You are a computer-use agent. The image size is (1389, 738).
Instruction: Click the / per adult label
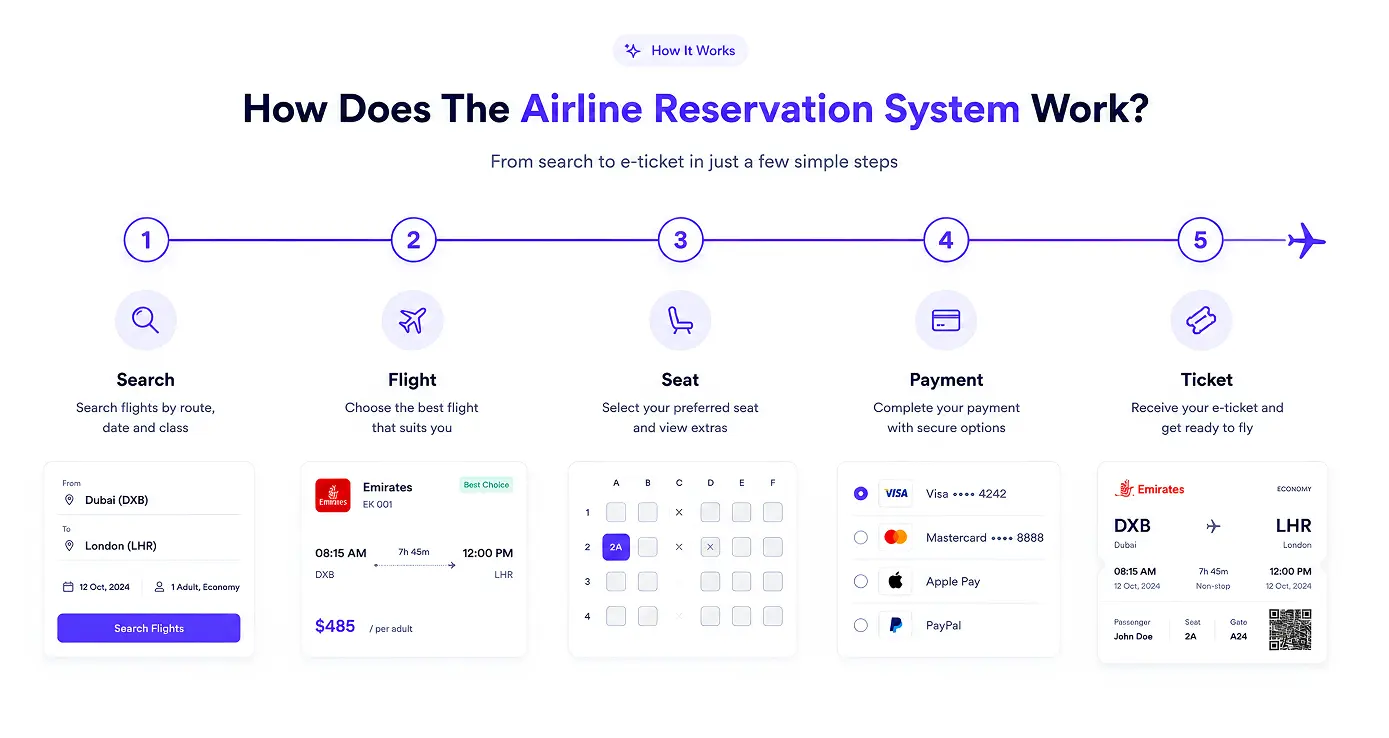[391, 629]
